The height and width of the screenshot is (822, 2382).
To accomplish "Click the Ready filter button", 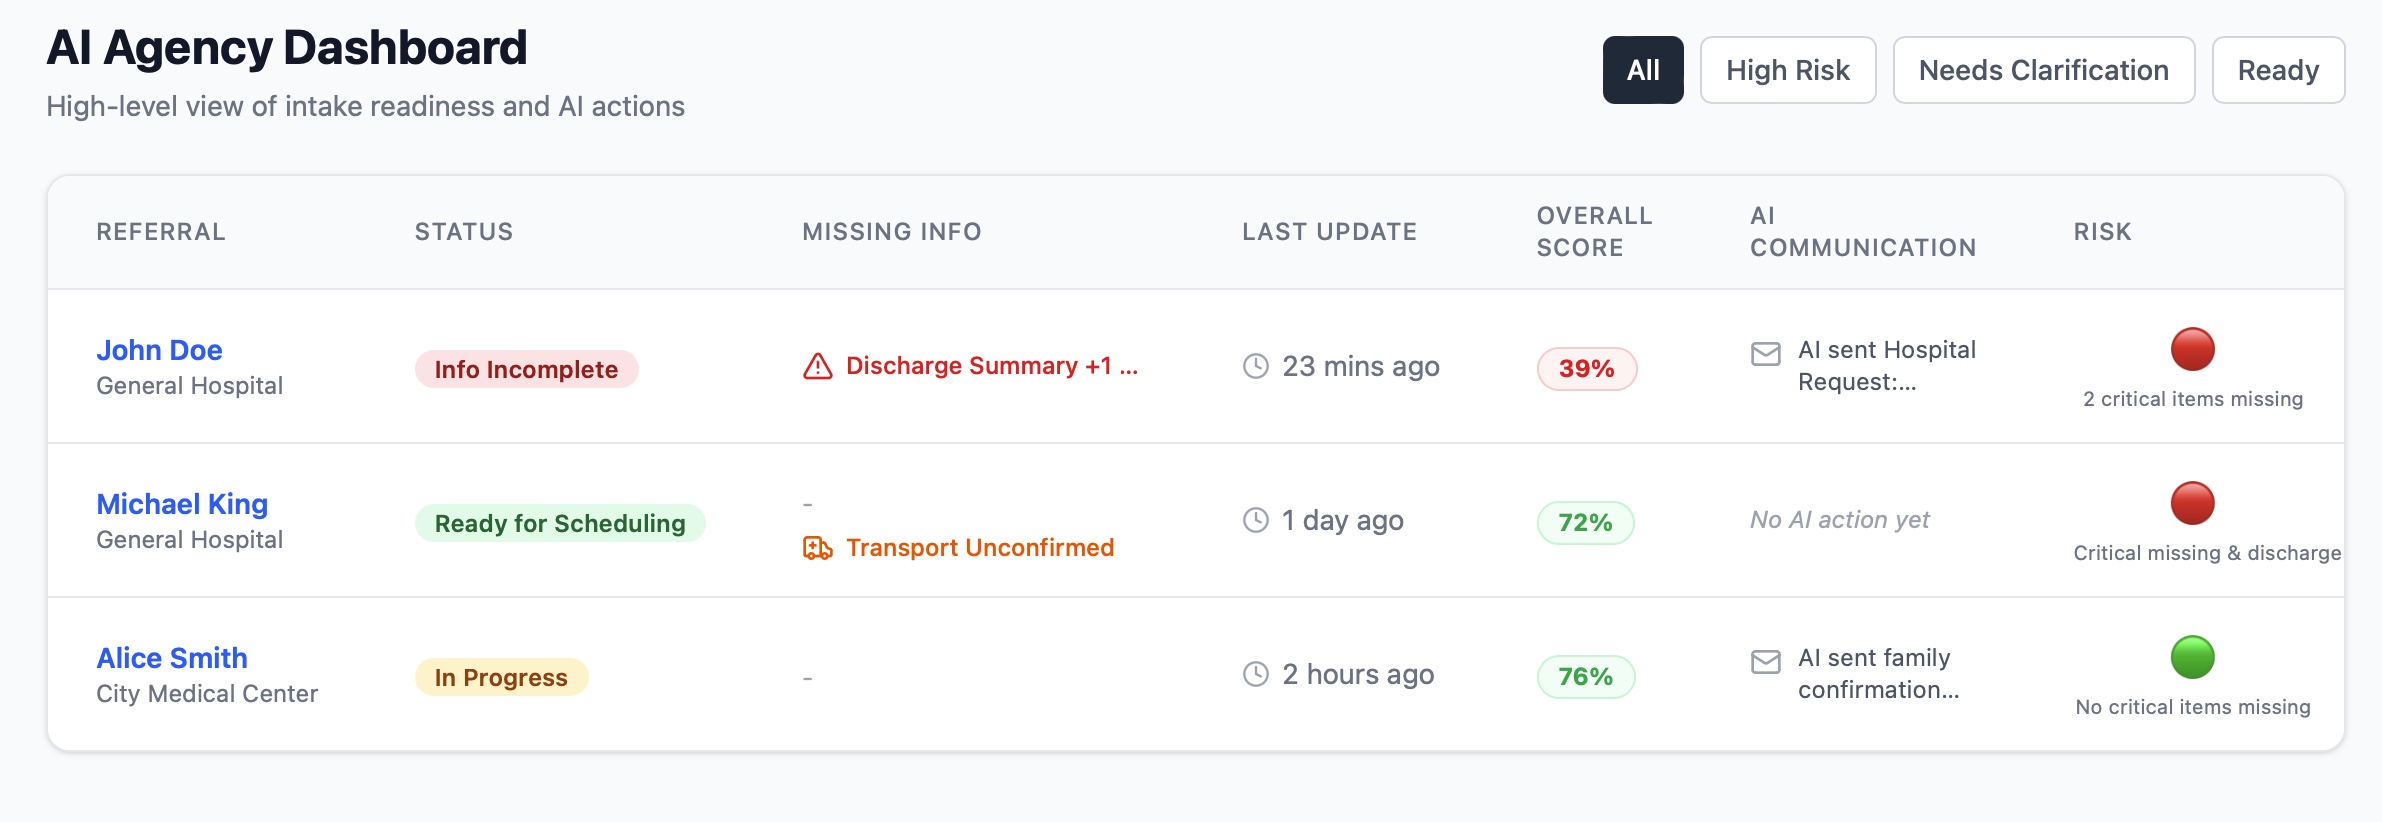I will pos(2278,70).
